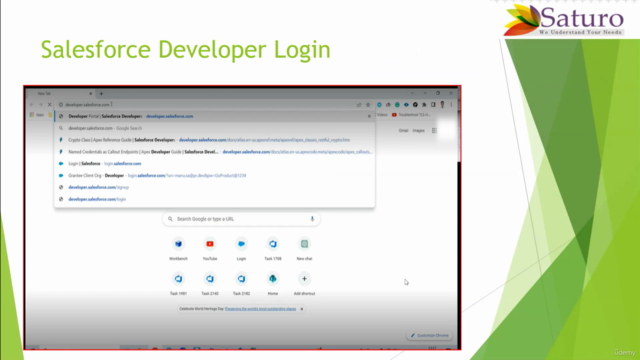
Task: Click the browser back arrow
Action: [x=32, y=104]
